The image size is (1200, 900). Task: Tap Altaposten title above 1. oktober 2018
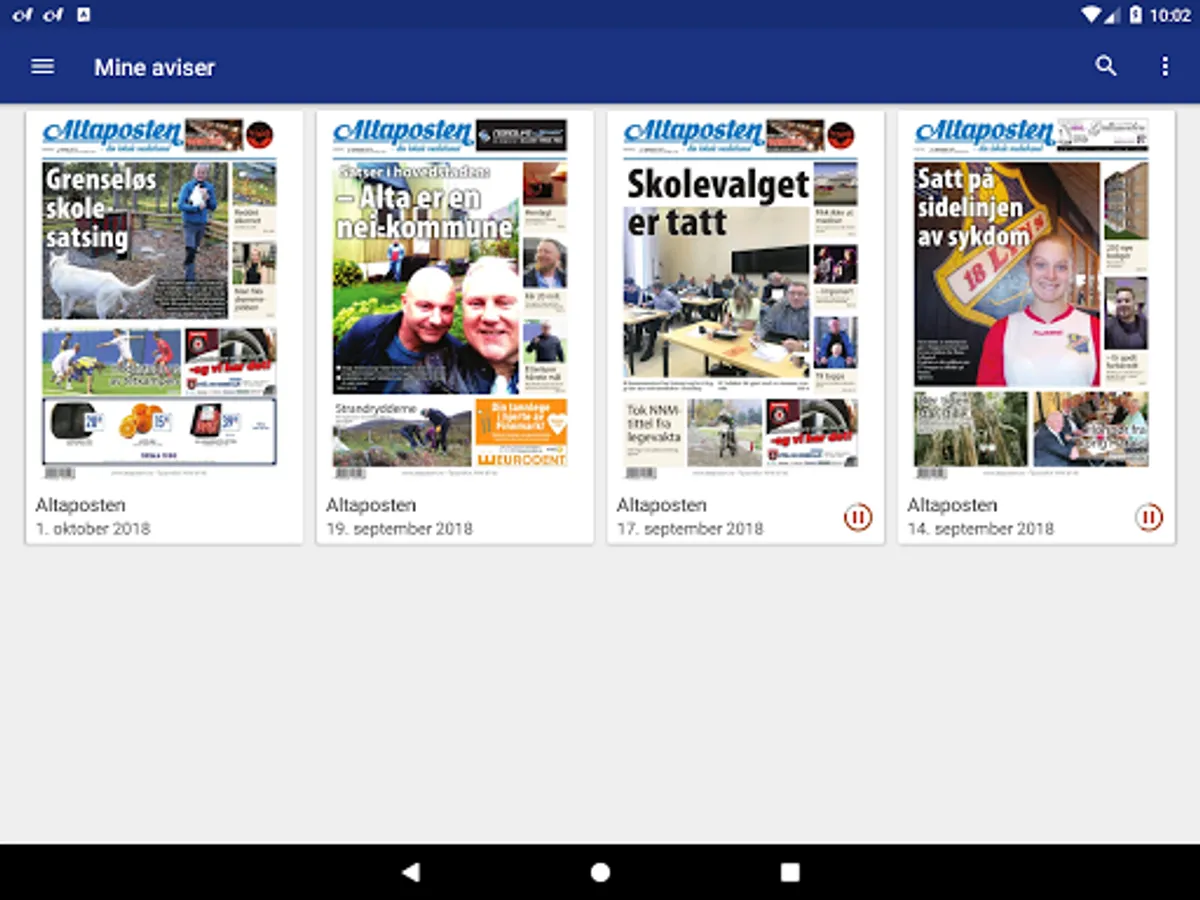pyautogui.click(x=80, y=505)
